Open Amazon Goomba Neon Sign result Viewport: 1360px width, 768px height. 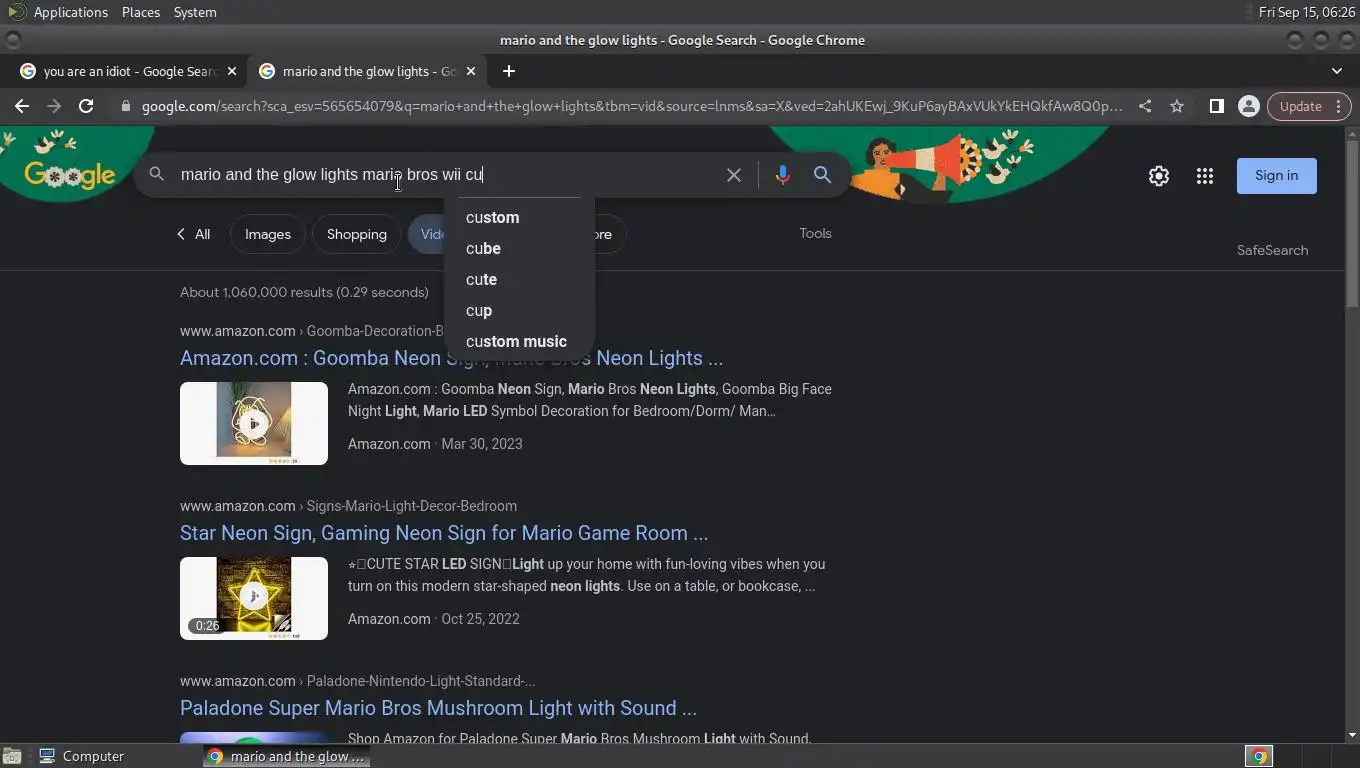click(451, 358)
